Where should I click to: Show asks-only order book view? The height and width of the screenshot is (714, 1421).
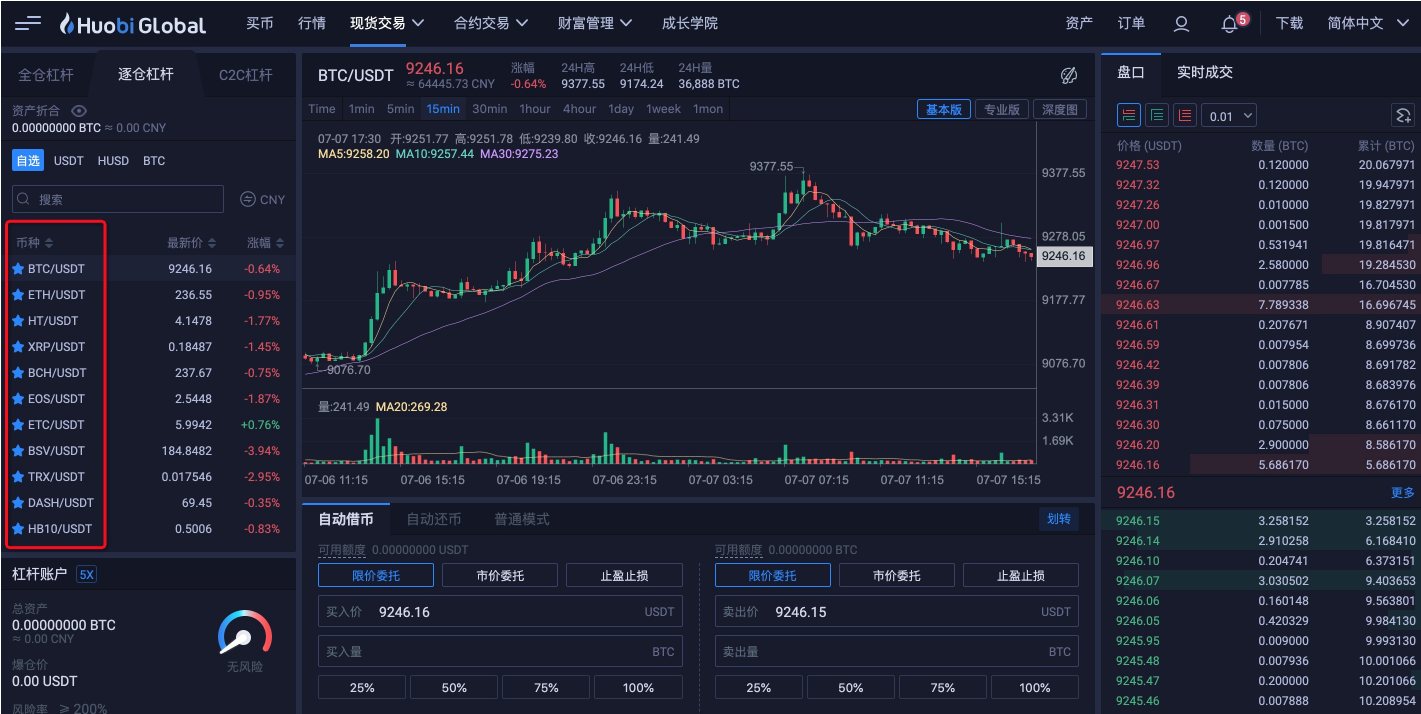1185,116
